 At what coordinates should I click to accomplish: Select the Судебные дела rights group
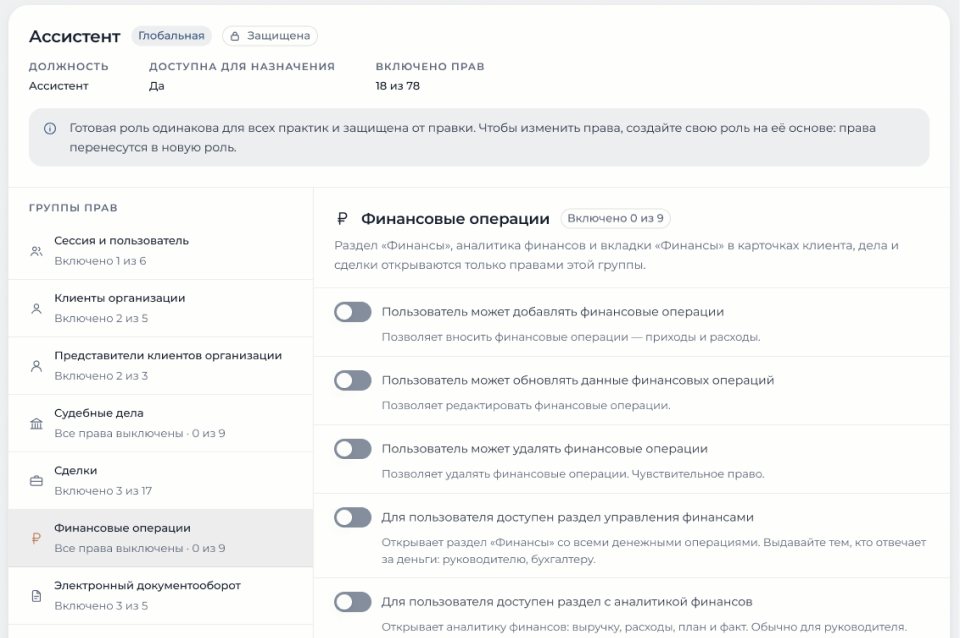tap(160, 424)
